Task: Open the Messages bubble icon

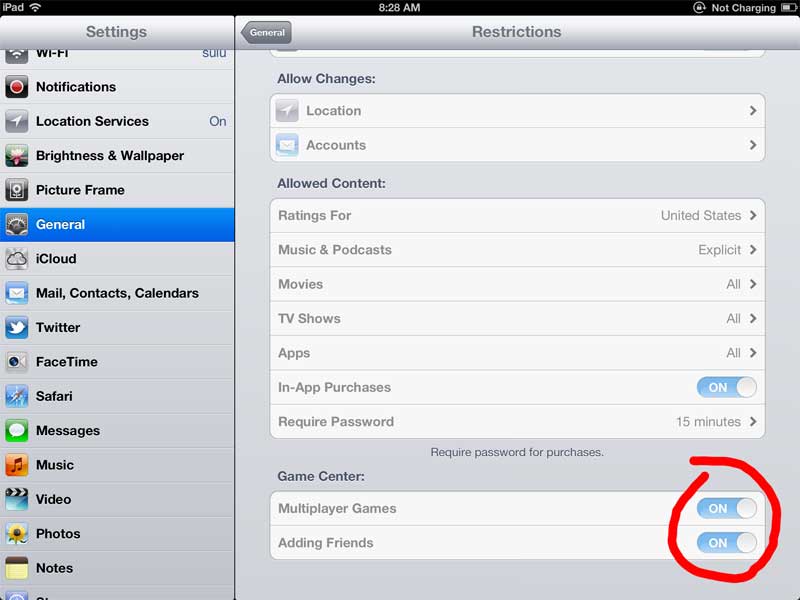Action: pos(16,431)
